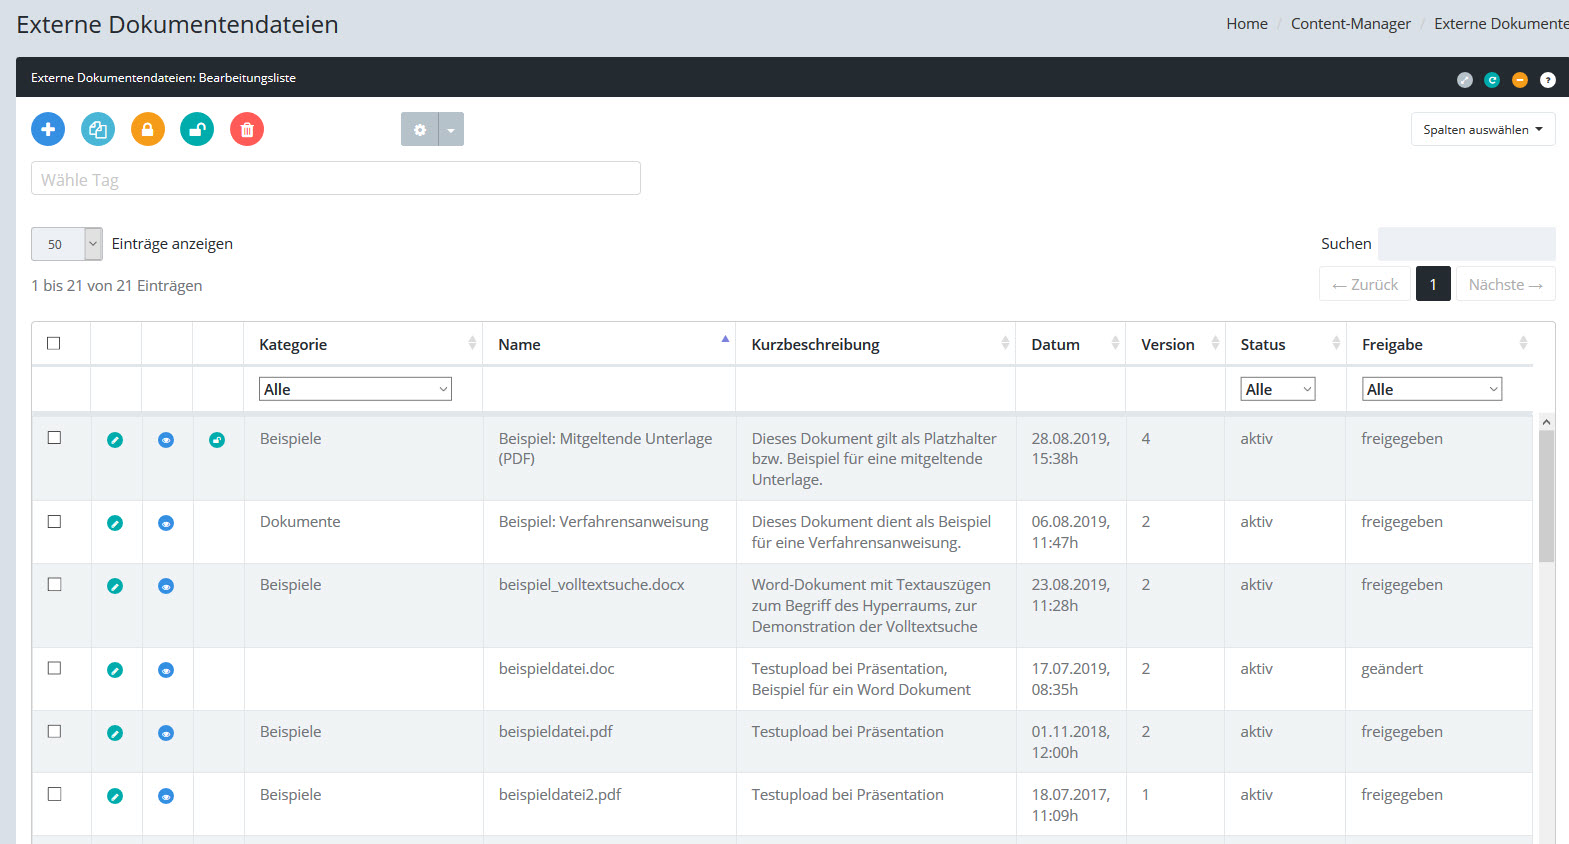View beispiel_volltextsuche.docx using the eye icon
This screenshot has width=1569, height=844.
166,586
